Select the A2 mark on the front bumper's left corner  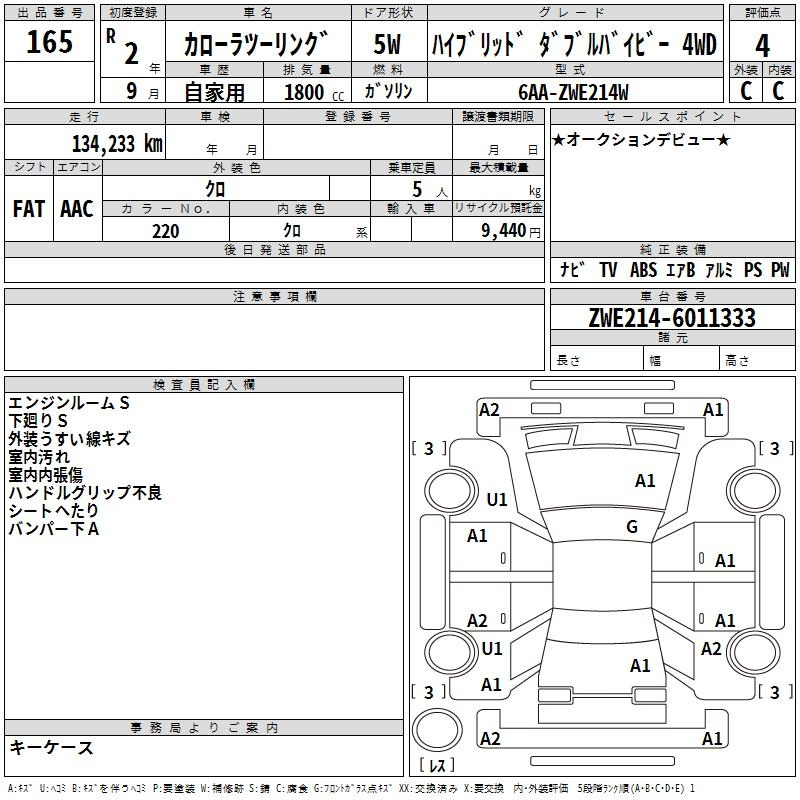coord(489,409)
